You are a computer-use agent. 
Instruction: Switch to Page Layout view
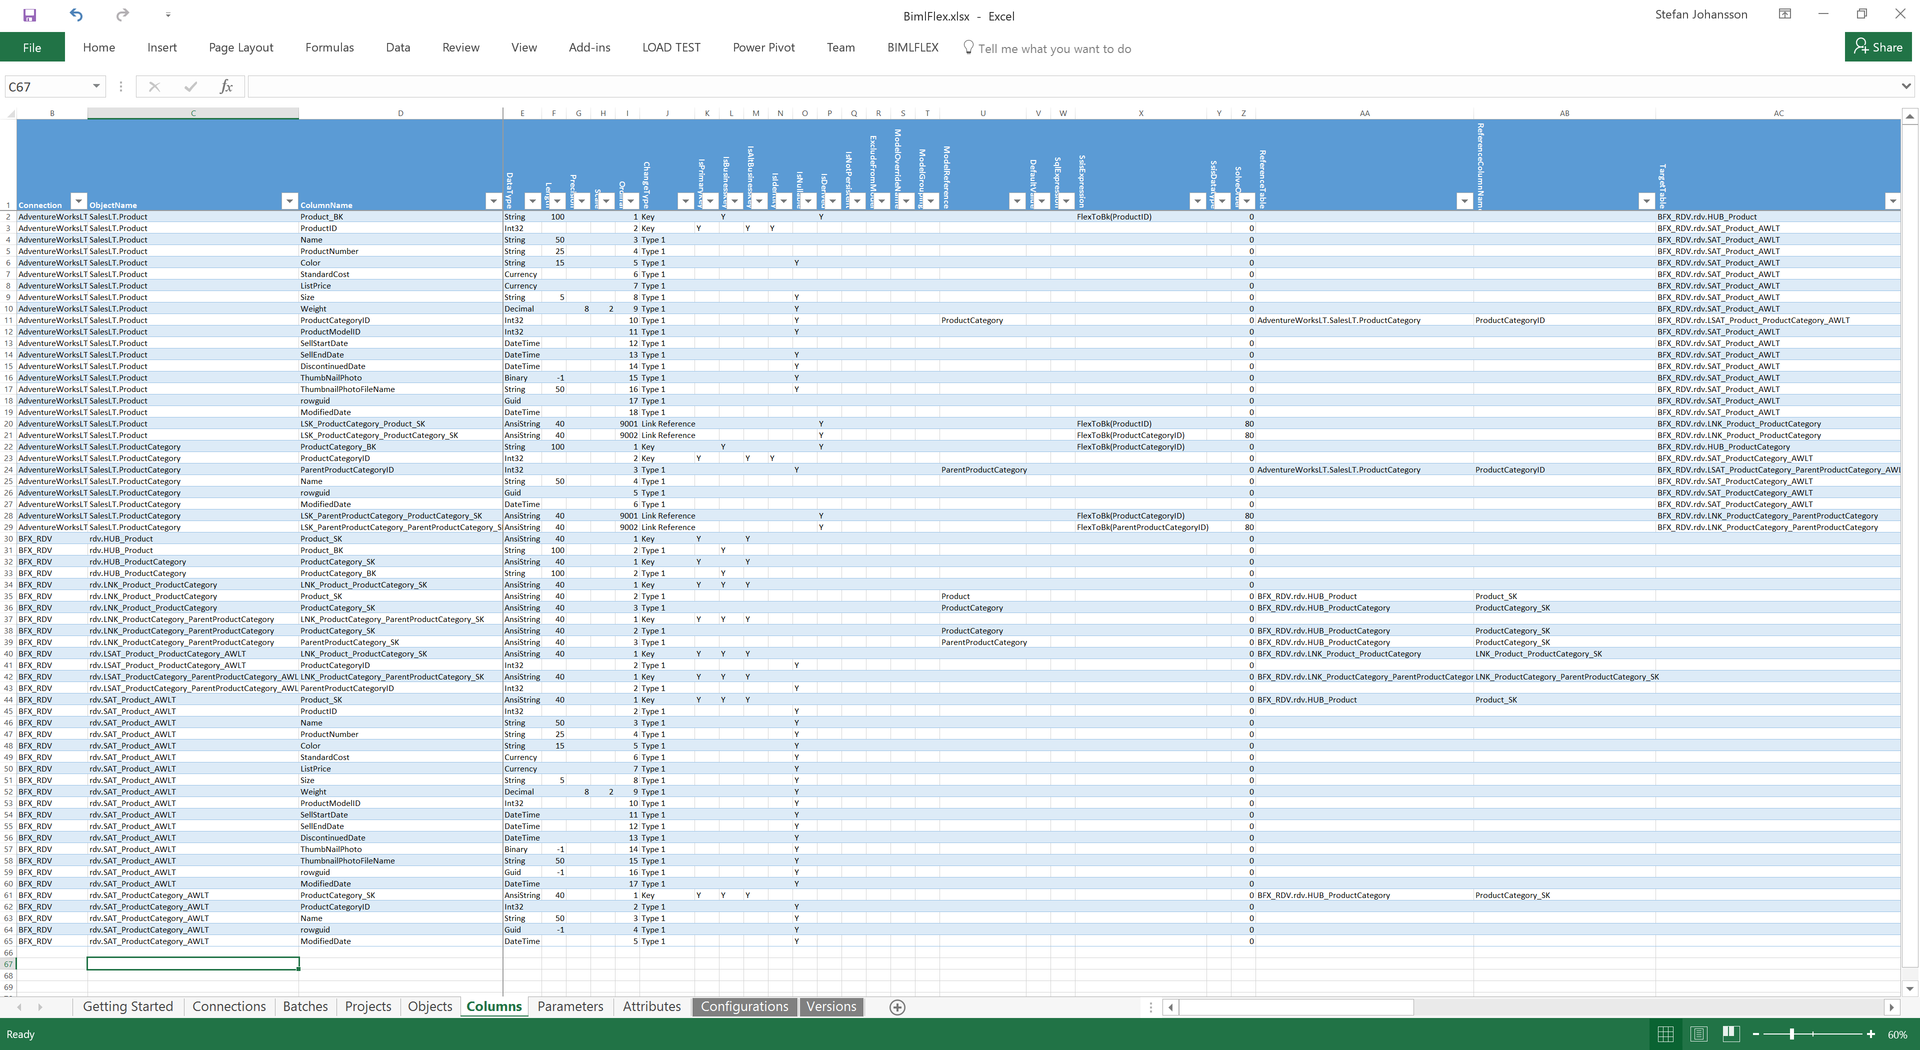1699,1034
